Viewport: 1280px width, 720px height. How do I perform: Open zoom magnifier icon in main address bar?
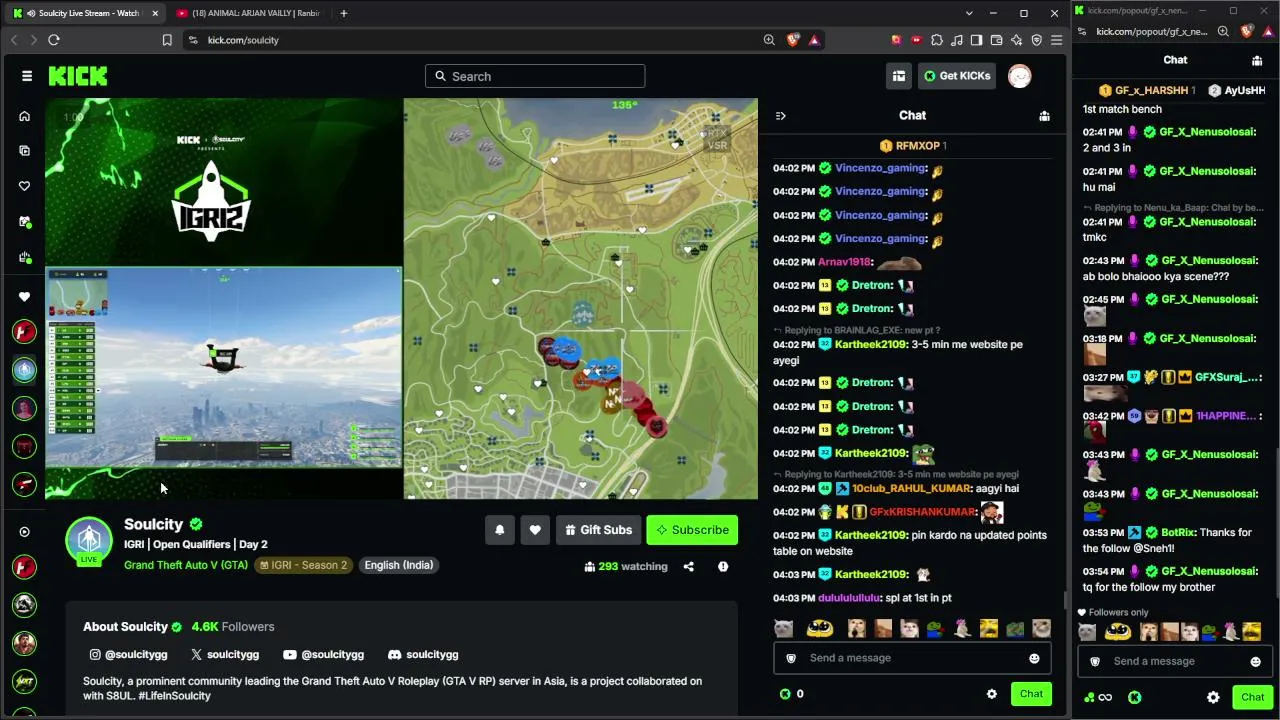click(x=769, y=40)
